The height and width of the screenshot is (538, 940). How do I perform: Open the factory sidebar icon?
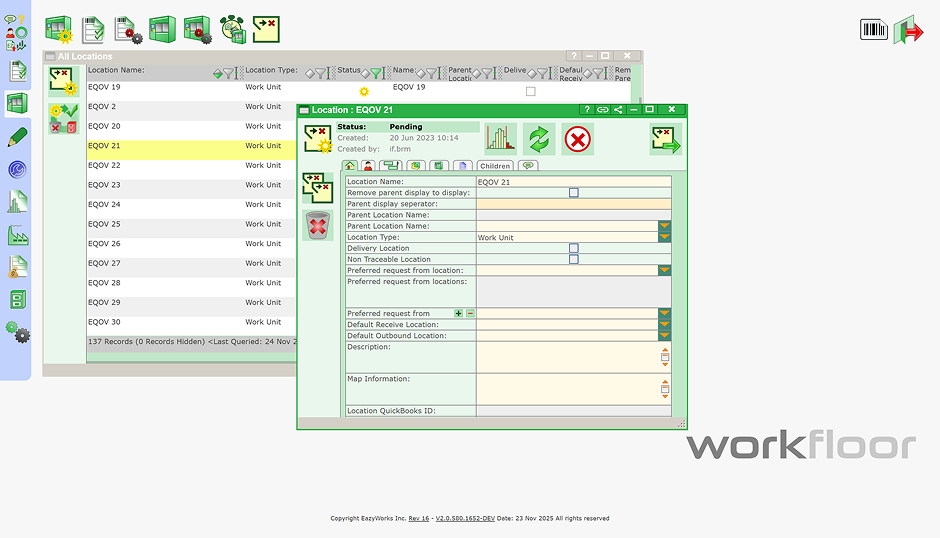pos(17,235)
